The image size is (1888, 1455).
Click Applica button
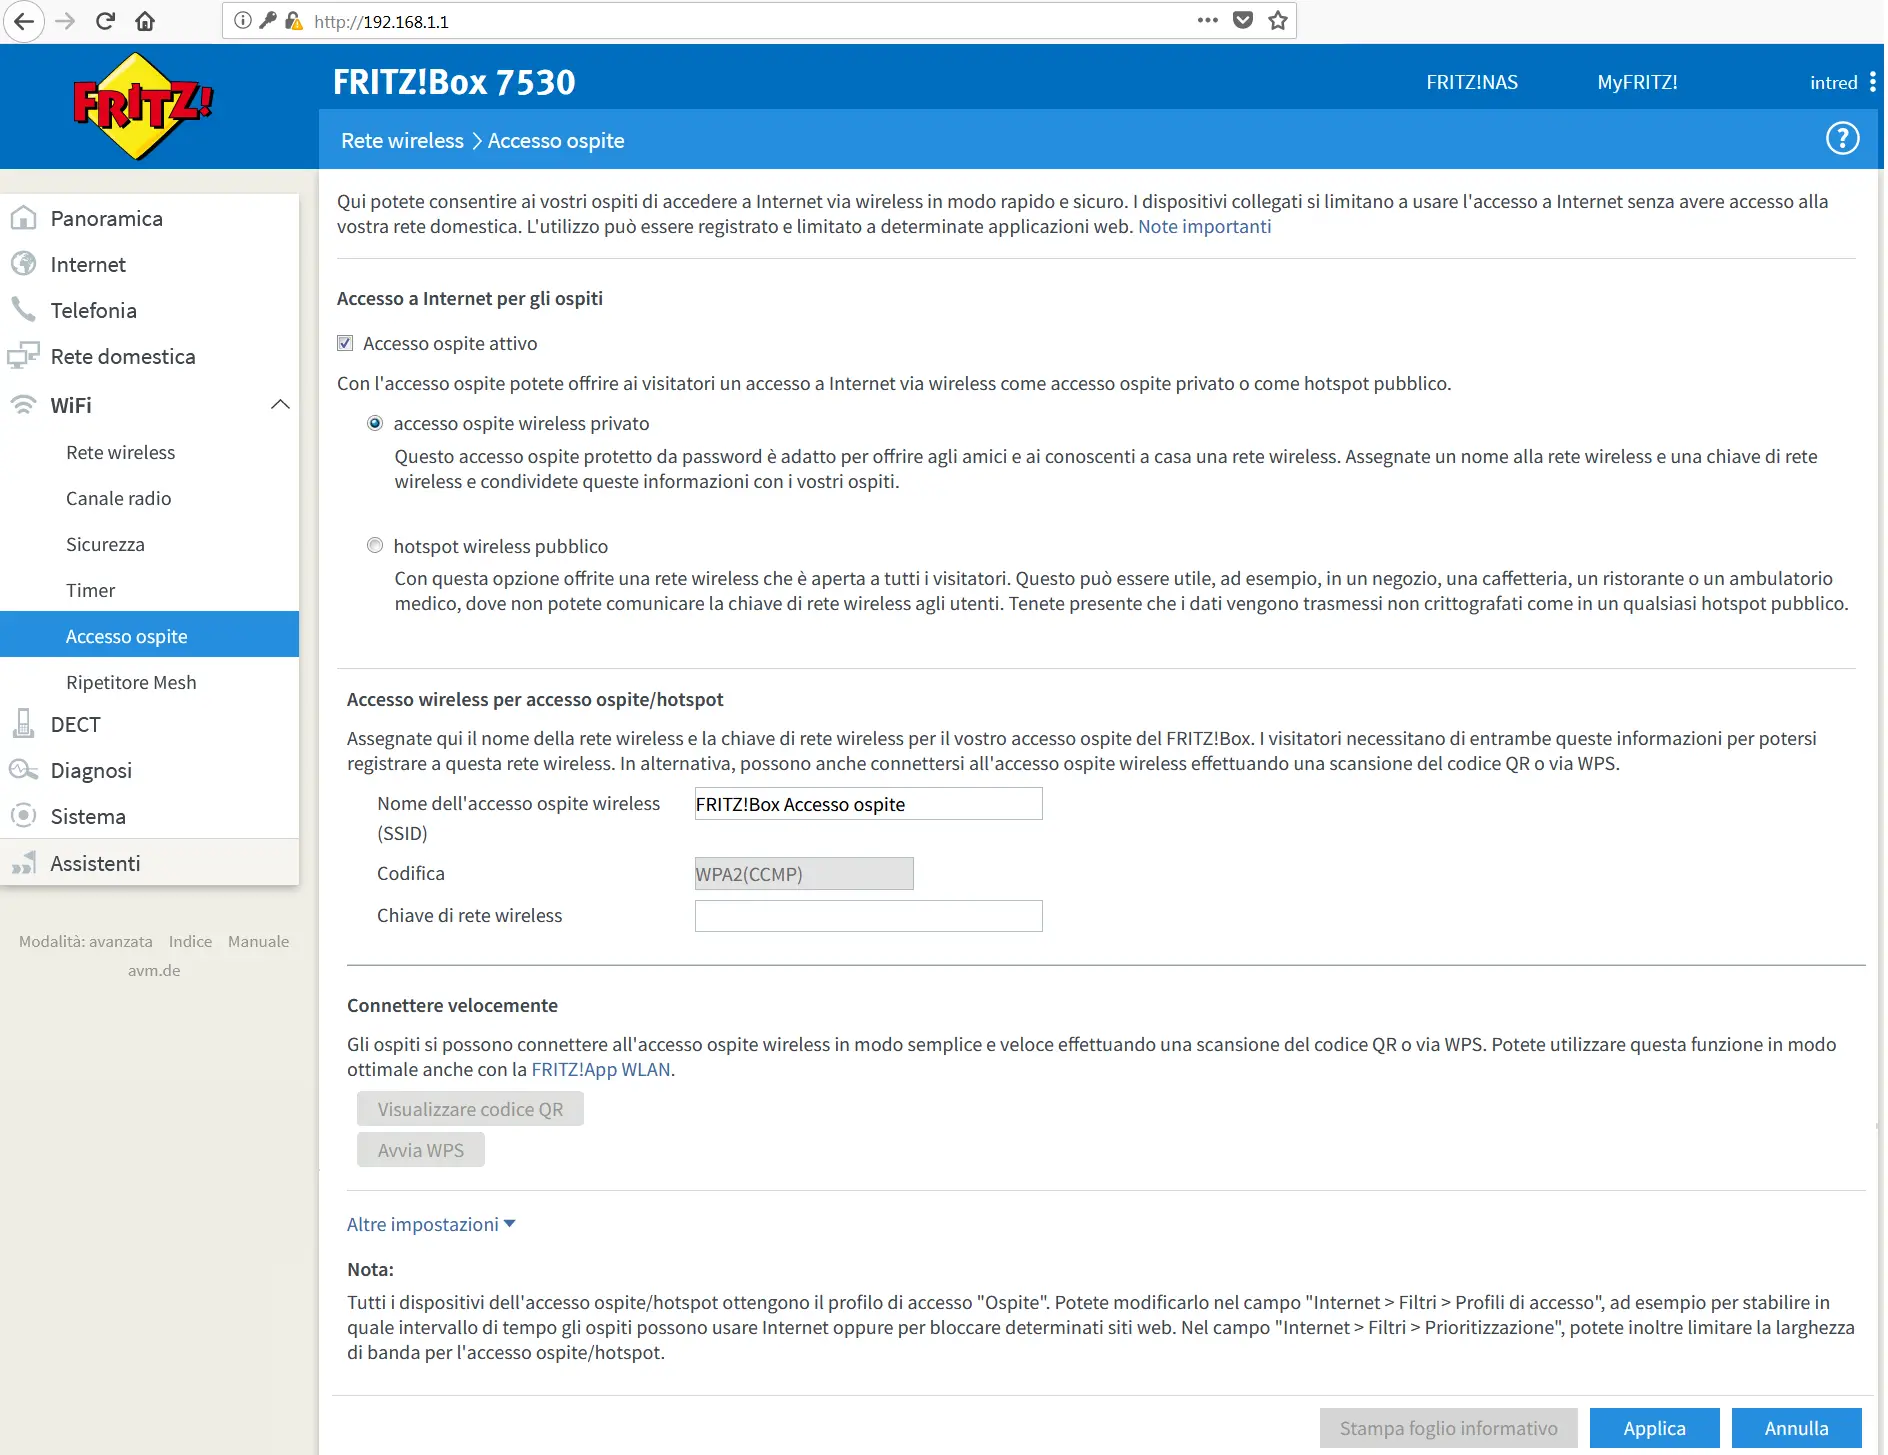point(1654,1428)
